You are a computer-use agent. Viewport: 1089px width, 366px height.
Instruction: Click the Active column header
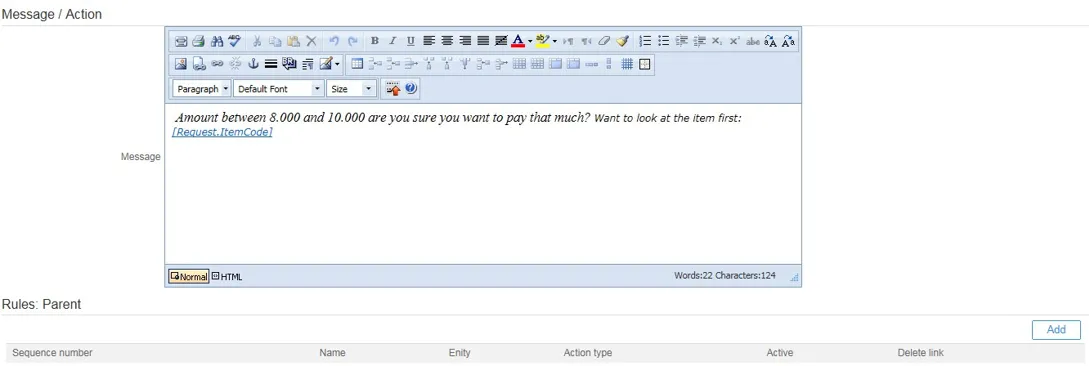[780, 353]
